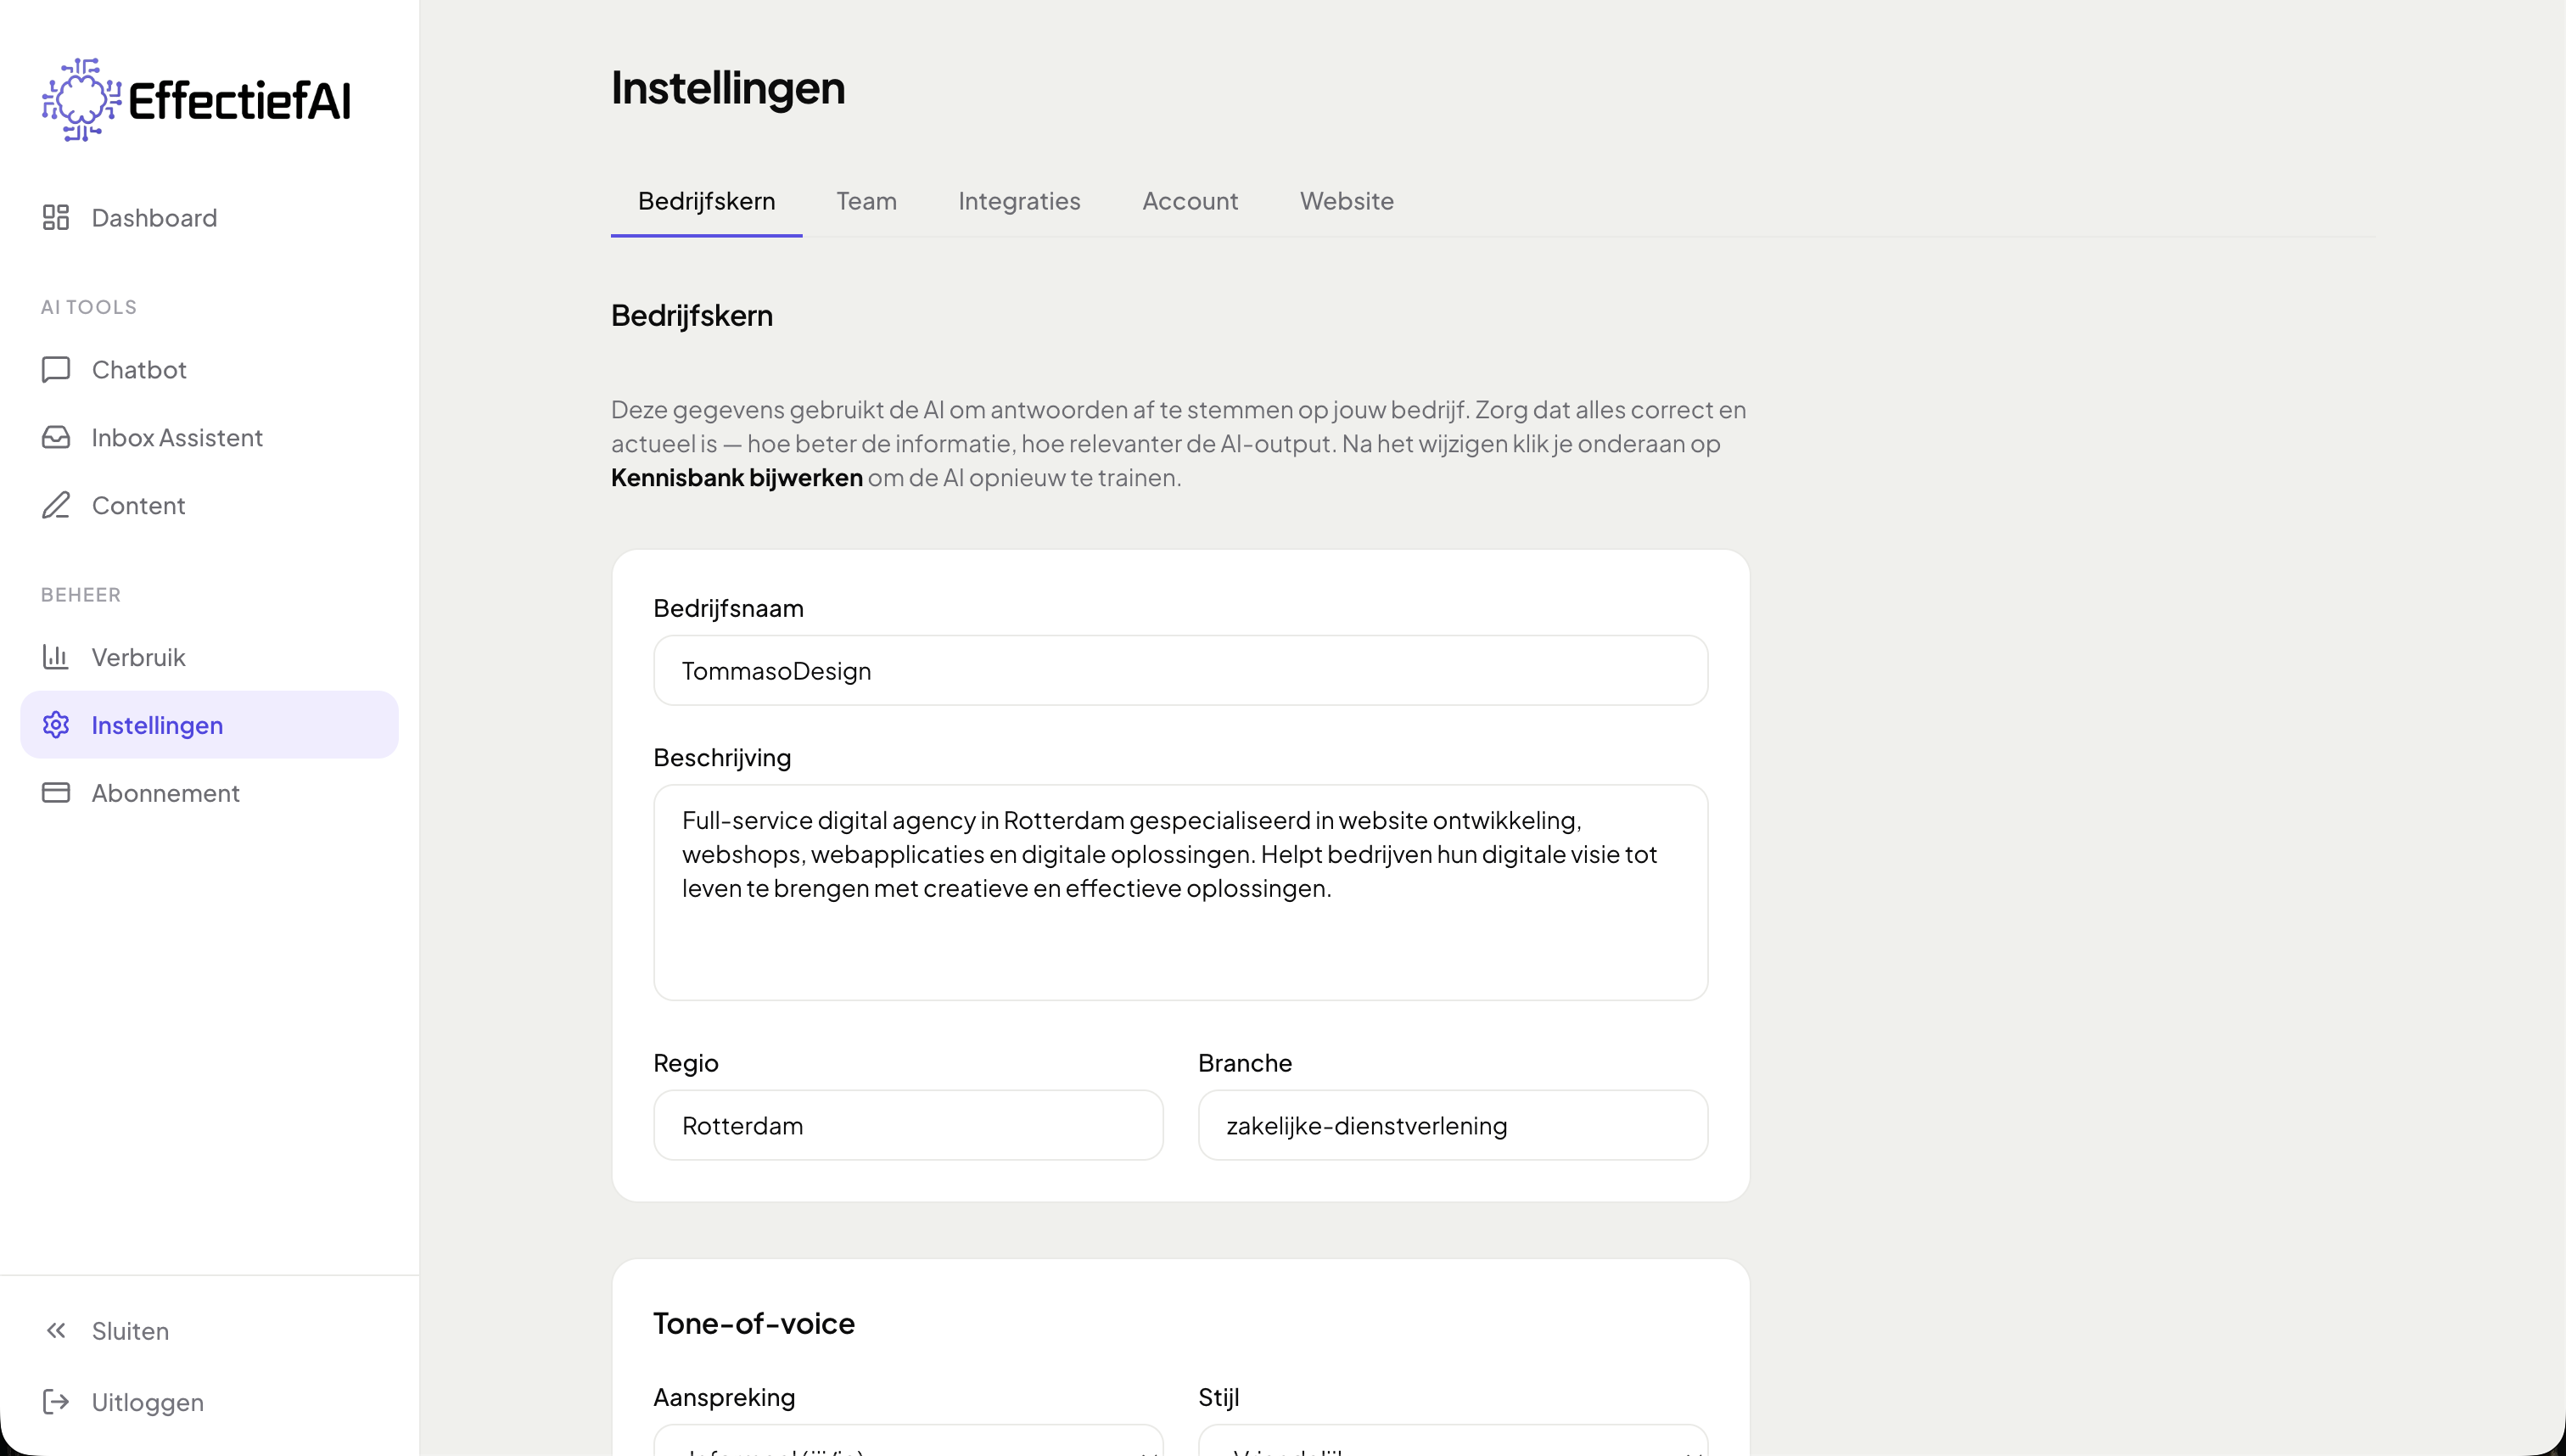Viewport: 2566px width, 1456px height.
Task: Switch to the Team tab
Action: click(x=866, y=201)
